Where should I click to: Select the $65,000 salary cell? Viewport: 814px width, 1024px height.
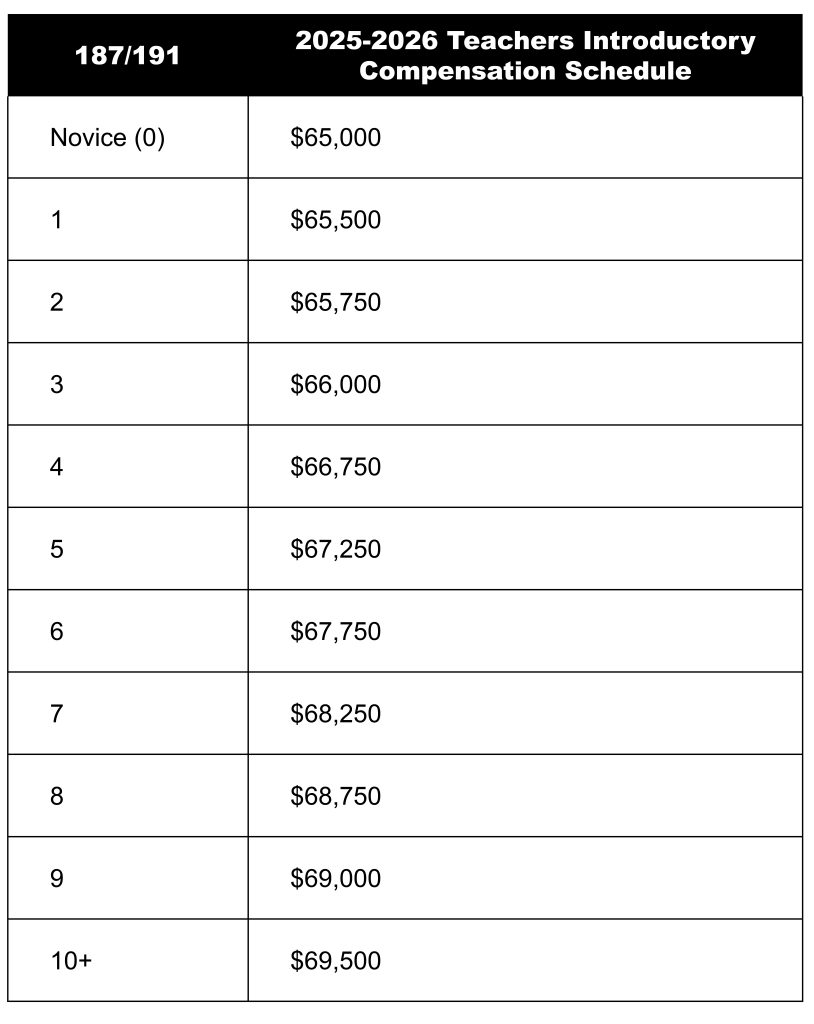[x=336, y=138]
